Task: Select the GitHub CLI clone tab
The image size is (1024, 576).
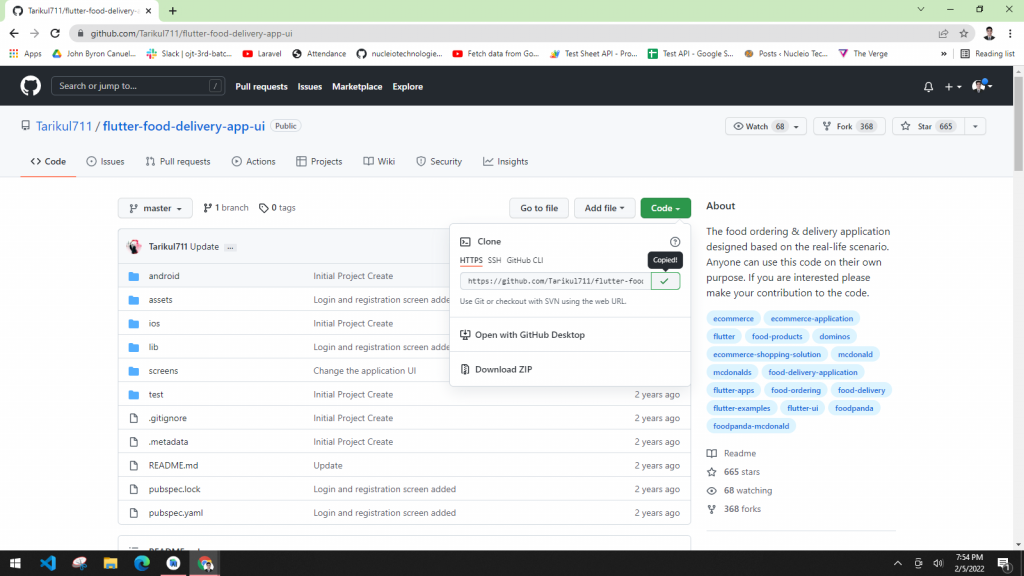Action: 524,260
